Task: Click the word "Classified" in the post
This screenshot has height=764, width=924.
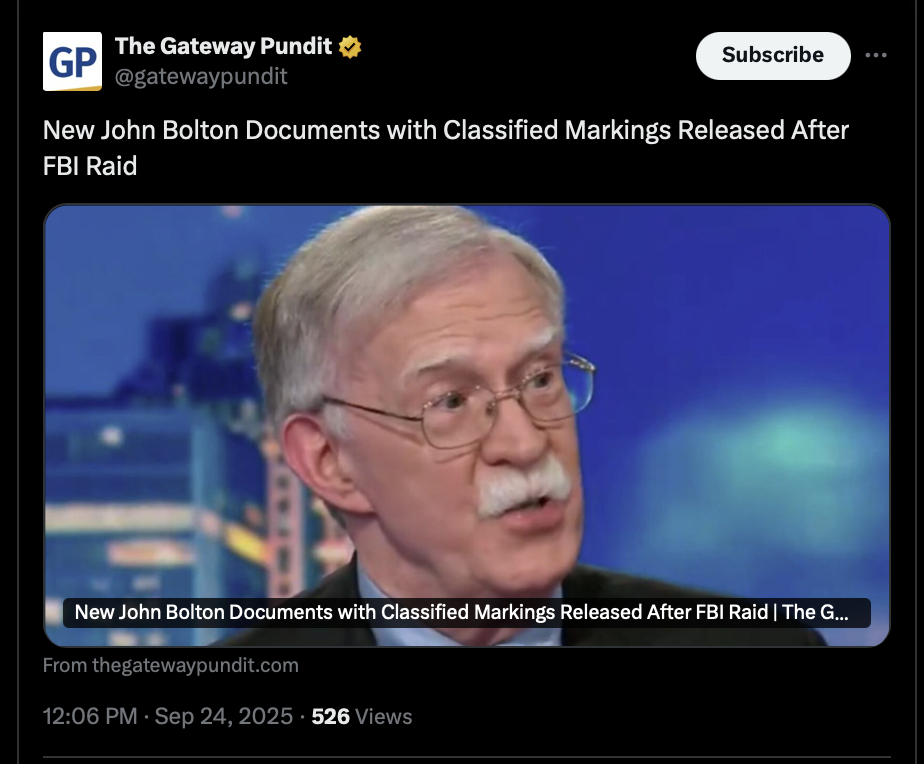Action: [500, 130]
